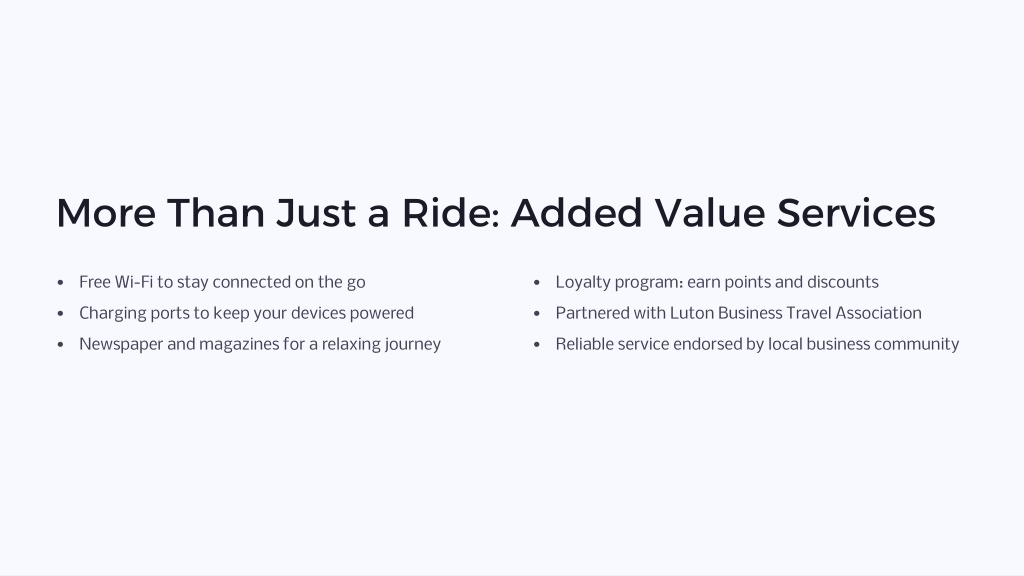Click the word 'Ride:' in the title
This screenshot has width=1024, height=576.
point(451,213)
